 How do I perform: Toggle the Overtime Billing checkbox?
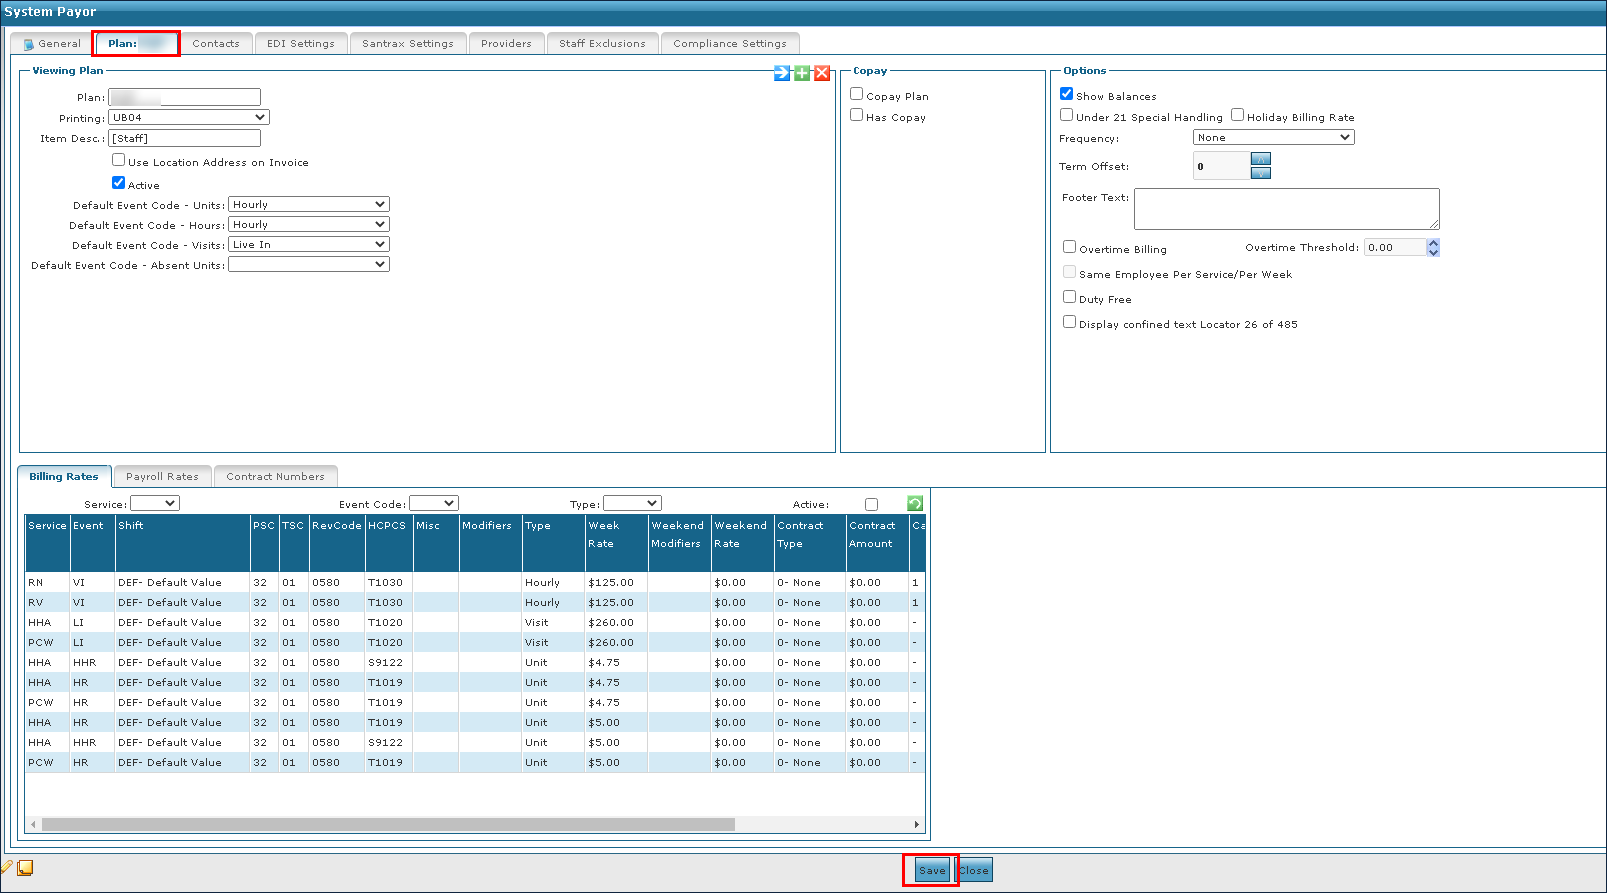click(1070, 247)
